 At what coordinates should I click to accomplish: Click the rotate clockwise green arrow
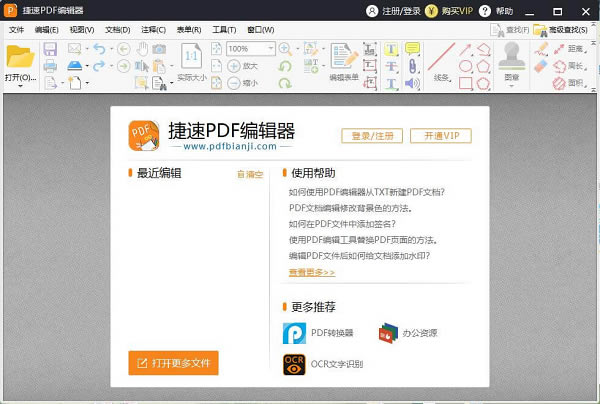click(285, 83)
